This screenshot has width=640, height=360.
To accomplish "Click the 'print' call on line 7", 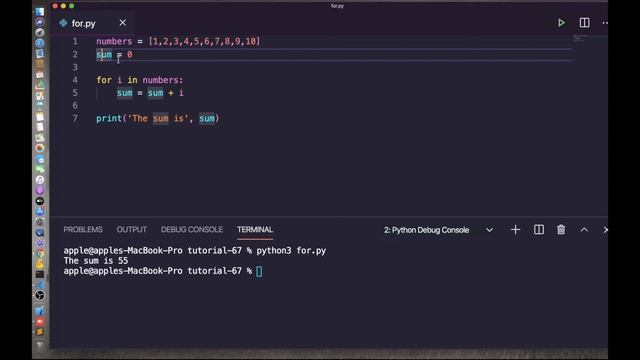I will tap(109, 118).
